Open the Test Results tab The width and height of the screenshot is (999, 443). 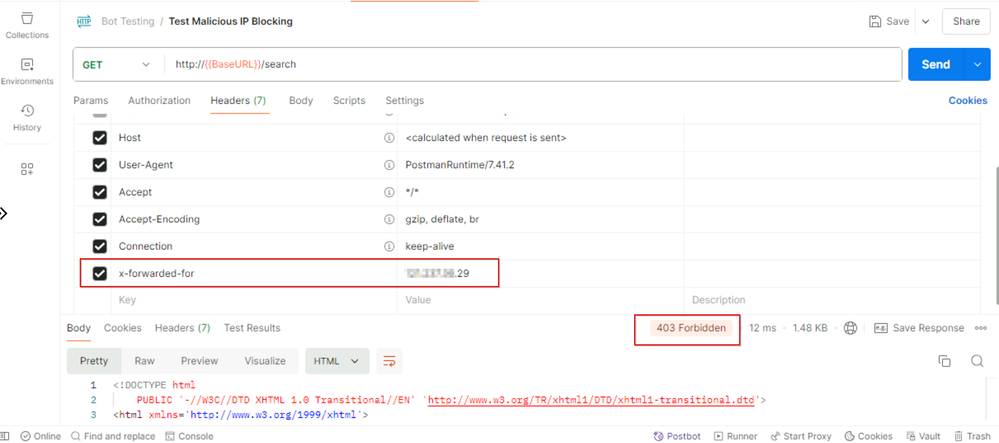pos(252,328)
